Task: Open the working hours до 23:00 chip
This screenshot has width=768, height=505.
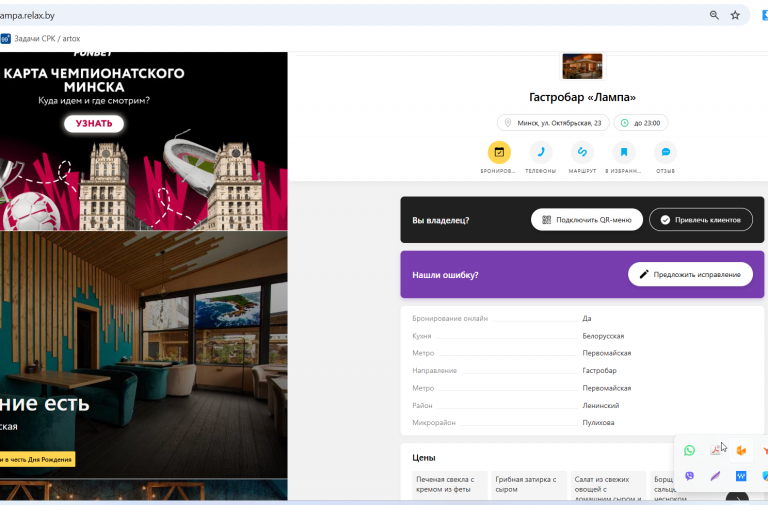Action: pyautogui.click(x=641, y=123)
